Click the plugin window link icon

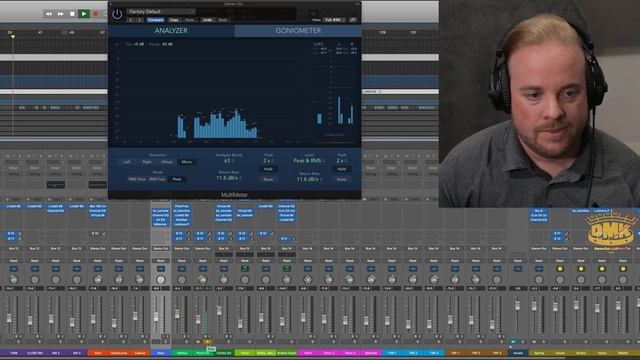click(x=353, y=20)
